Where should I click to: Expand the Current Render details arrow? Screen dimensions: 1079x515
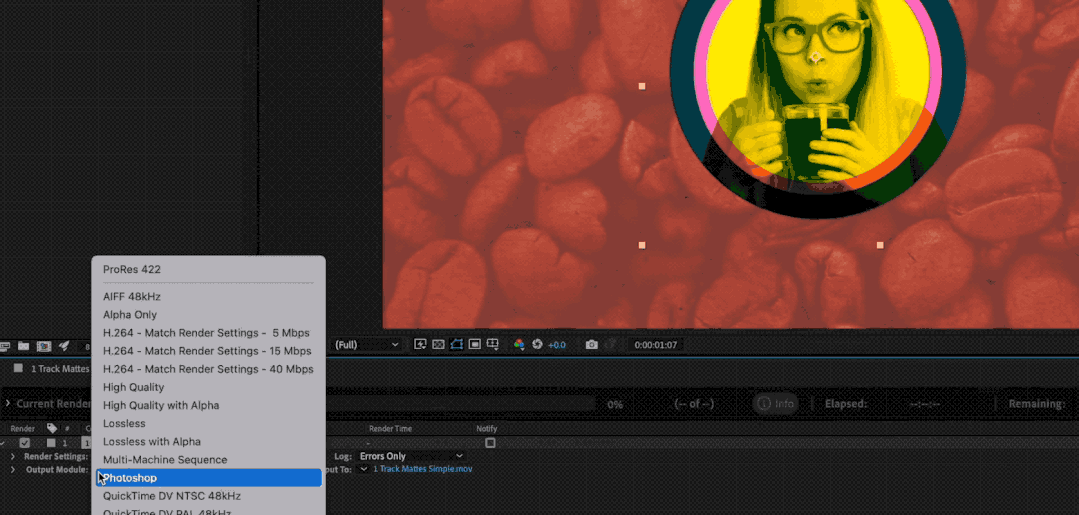(8, 404)
